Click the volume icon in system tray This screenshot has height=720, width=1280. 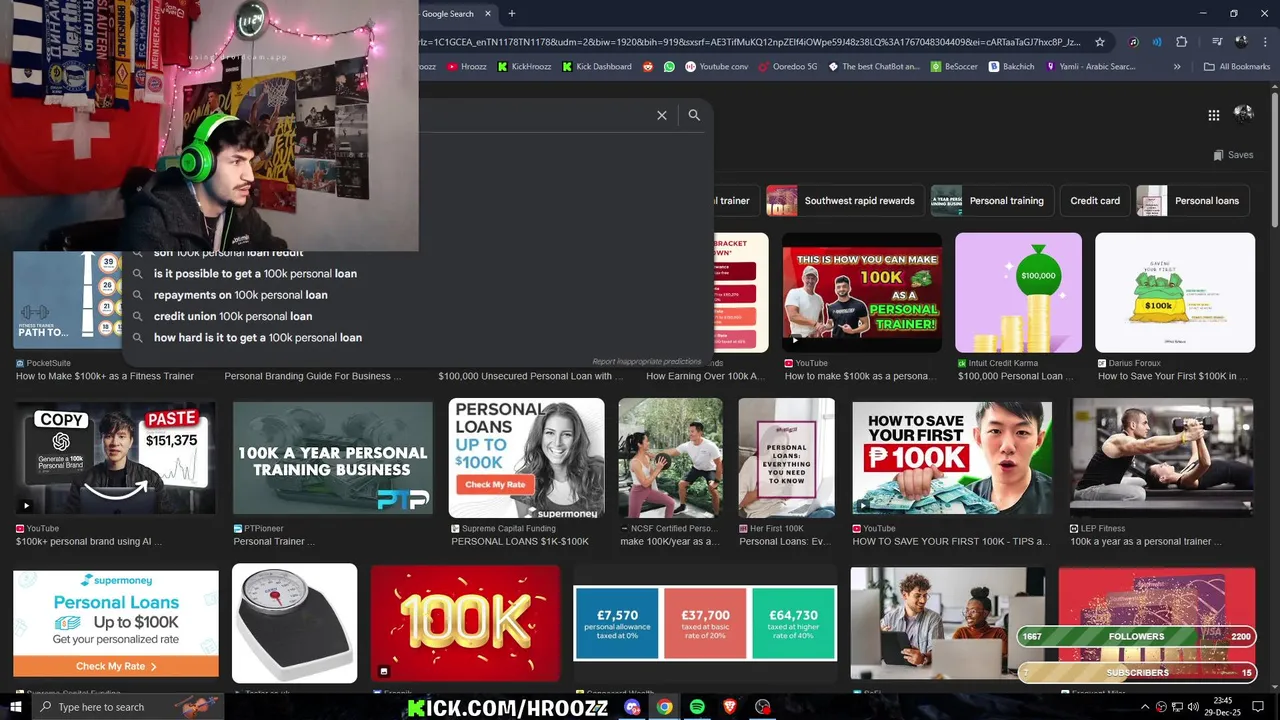point(1193,707)
